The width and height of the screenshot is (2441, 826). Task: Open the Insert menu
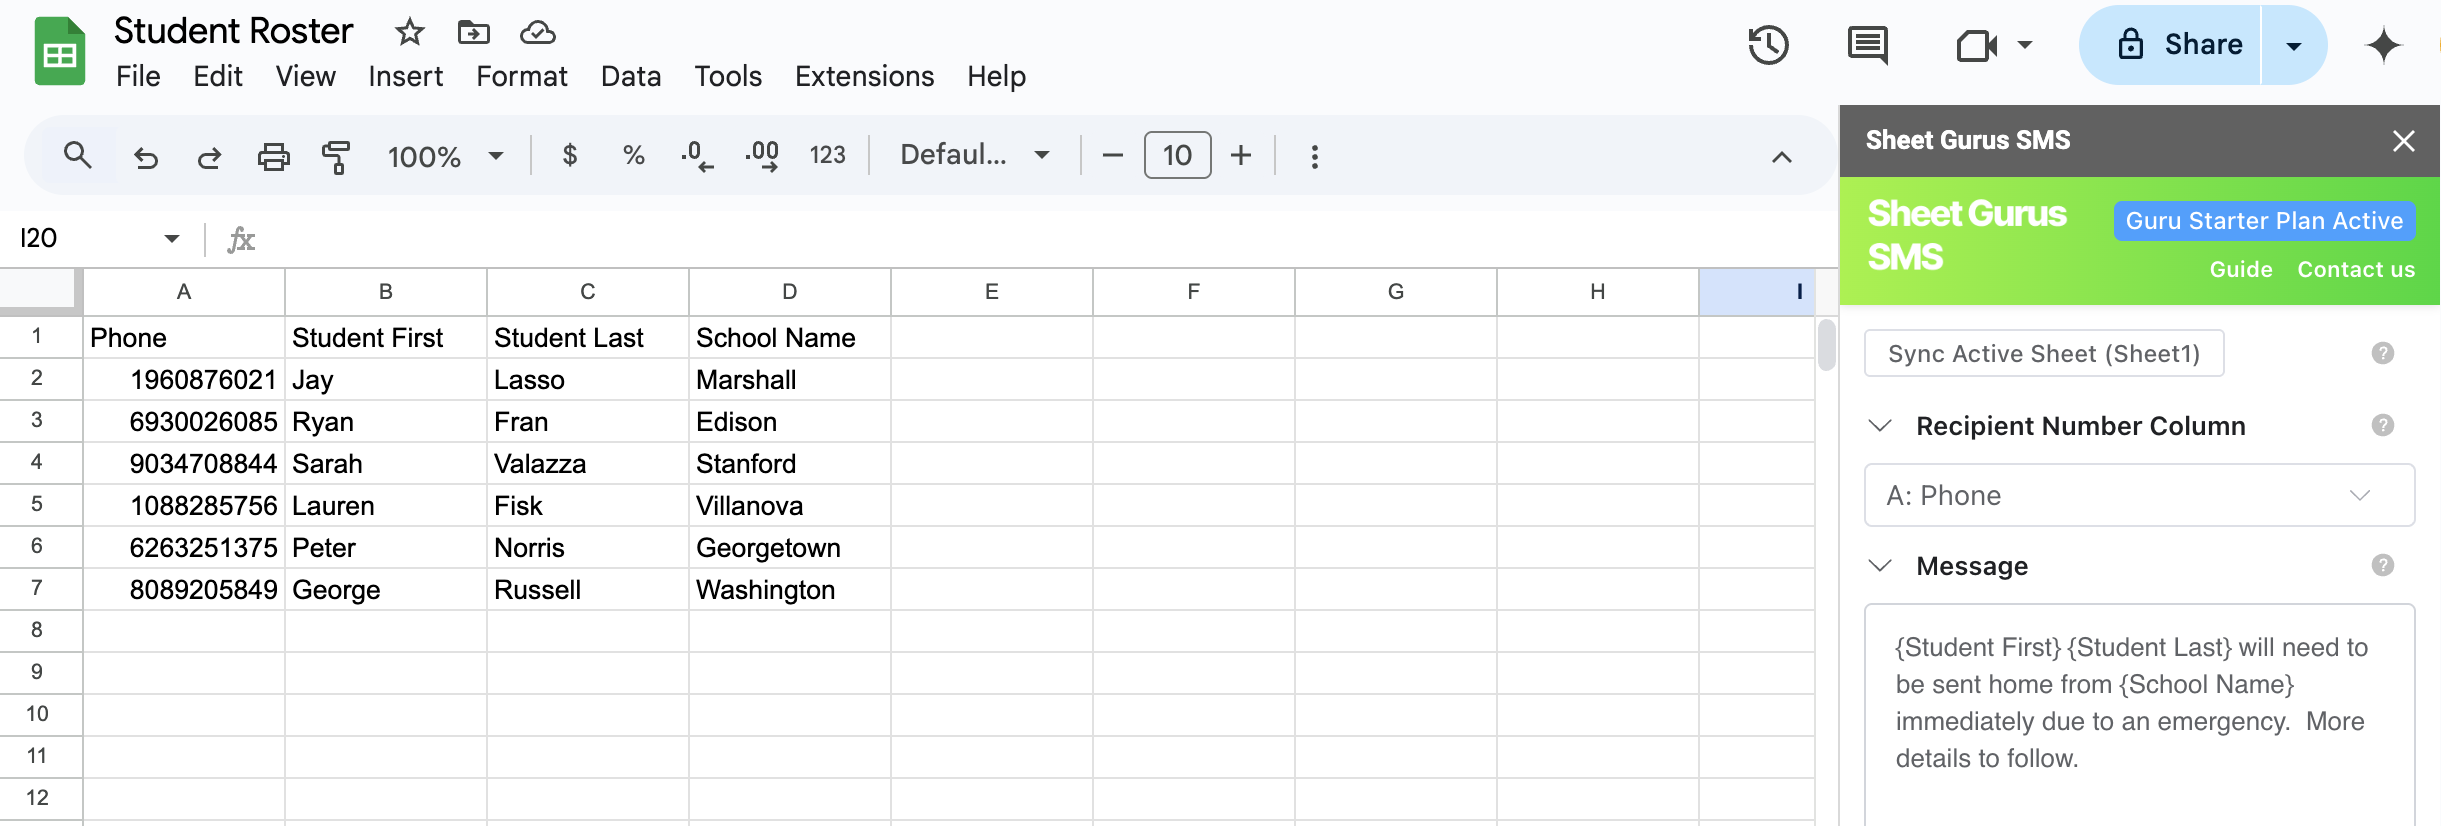pos(405,77)
